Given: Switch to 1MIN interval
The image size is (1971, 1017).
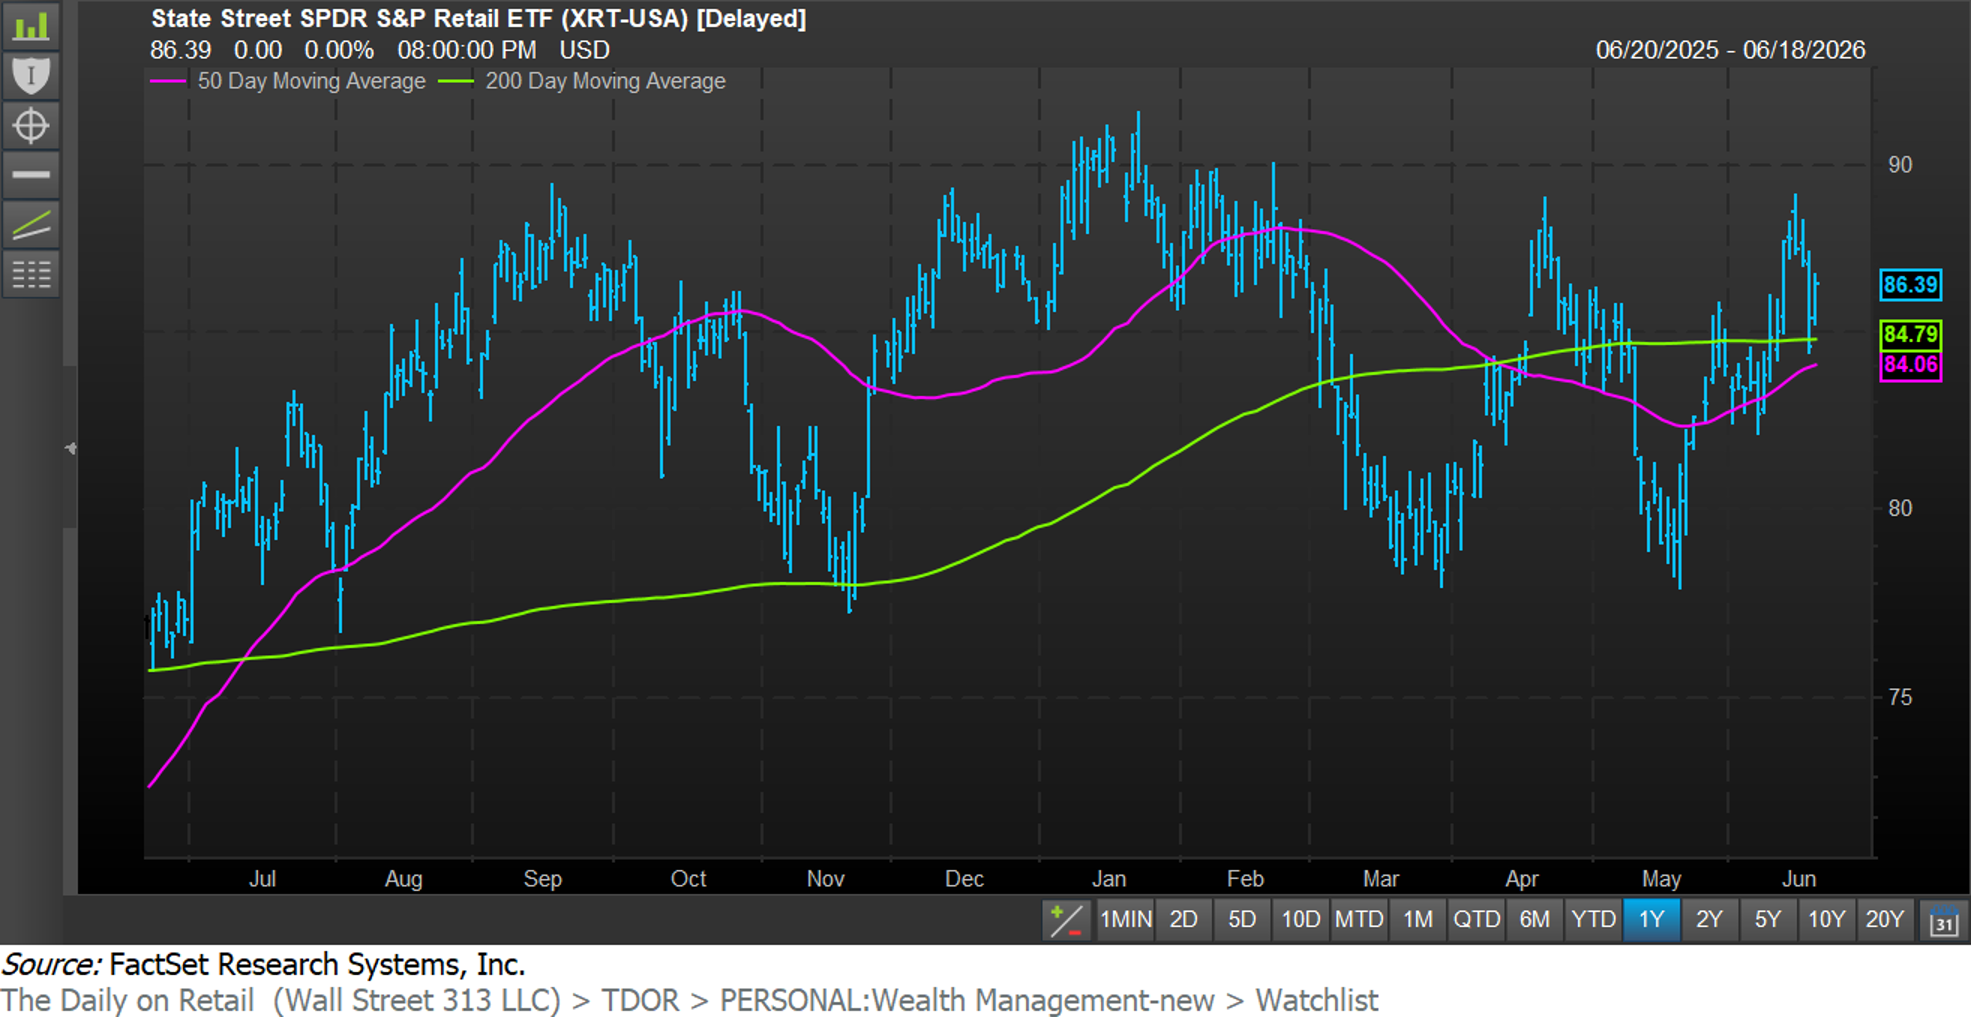Looking at the screenshot, I should pyautogui.click(x=1125, y=919).
